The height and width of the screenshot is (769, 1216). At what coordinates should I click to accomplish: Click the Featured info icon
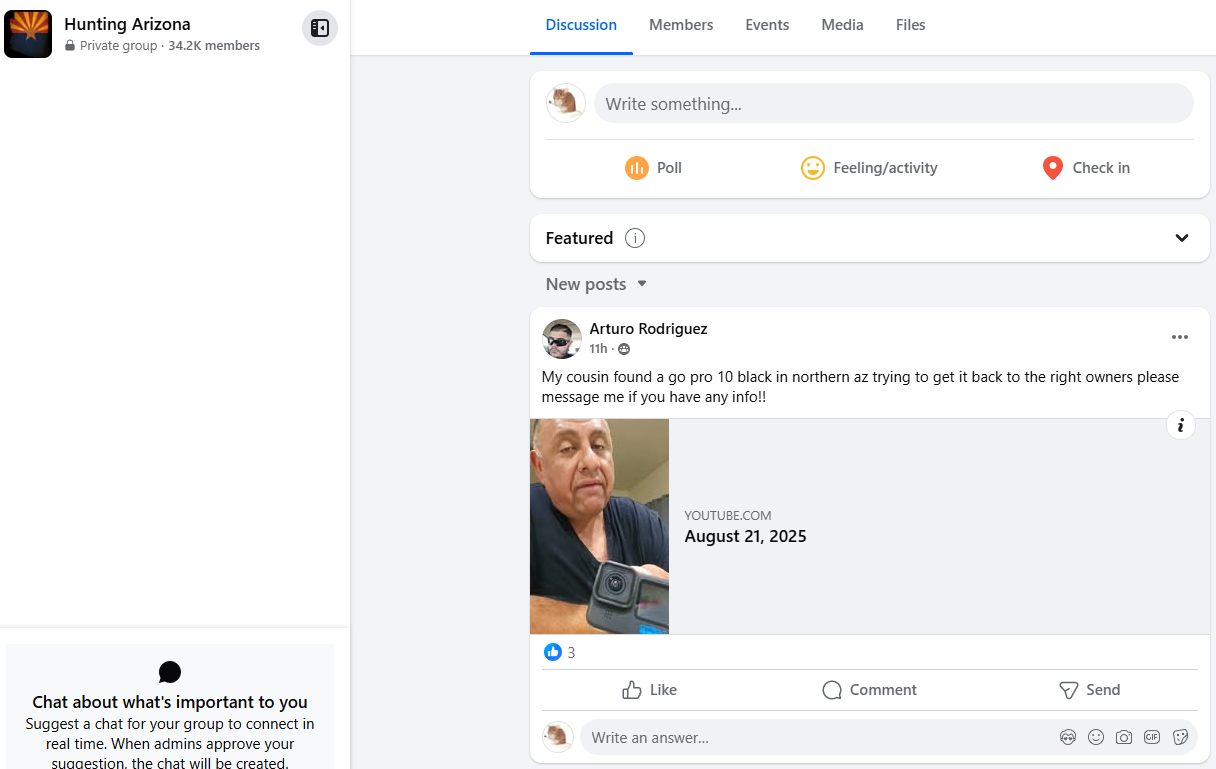tap(635, 238)
